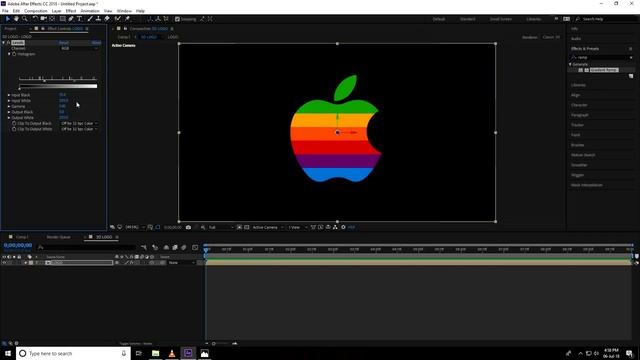The image size is (640, 360).
Task: Toggle Histogram stopwatch in Effect Controls
Action: pyautogui.click(x=14, y=54)
